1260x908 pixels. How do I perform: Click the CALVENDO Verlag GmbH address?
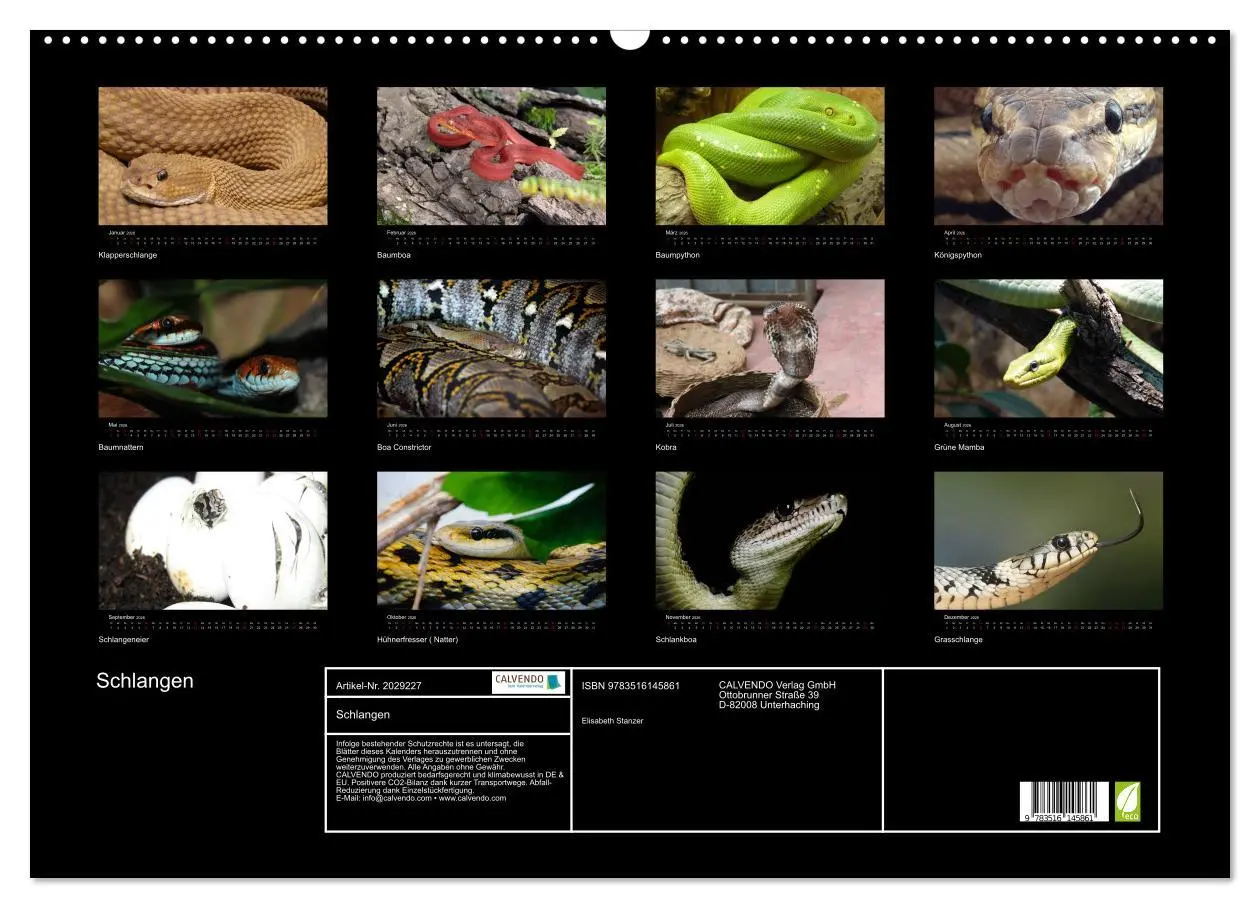tap(777, 695)
